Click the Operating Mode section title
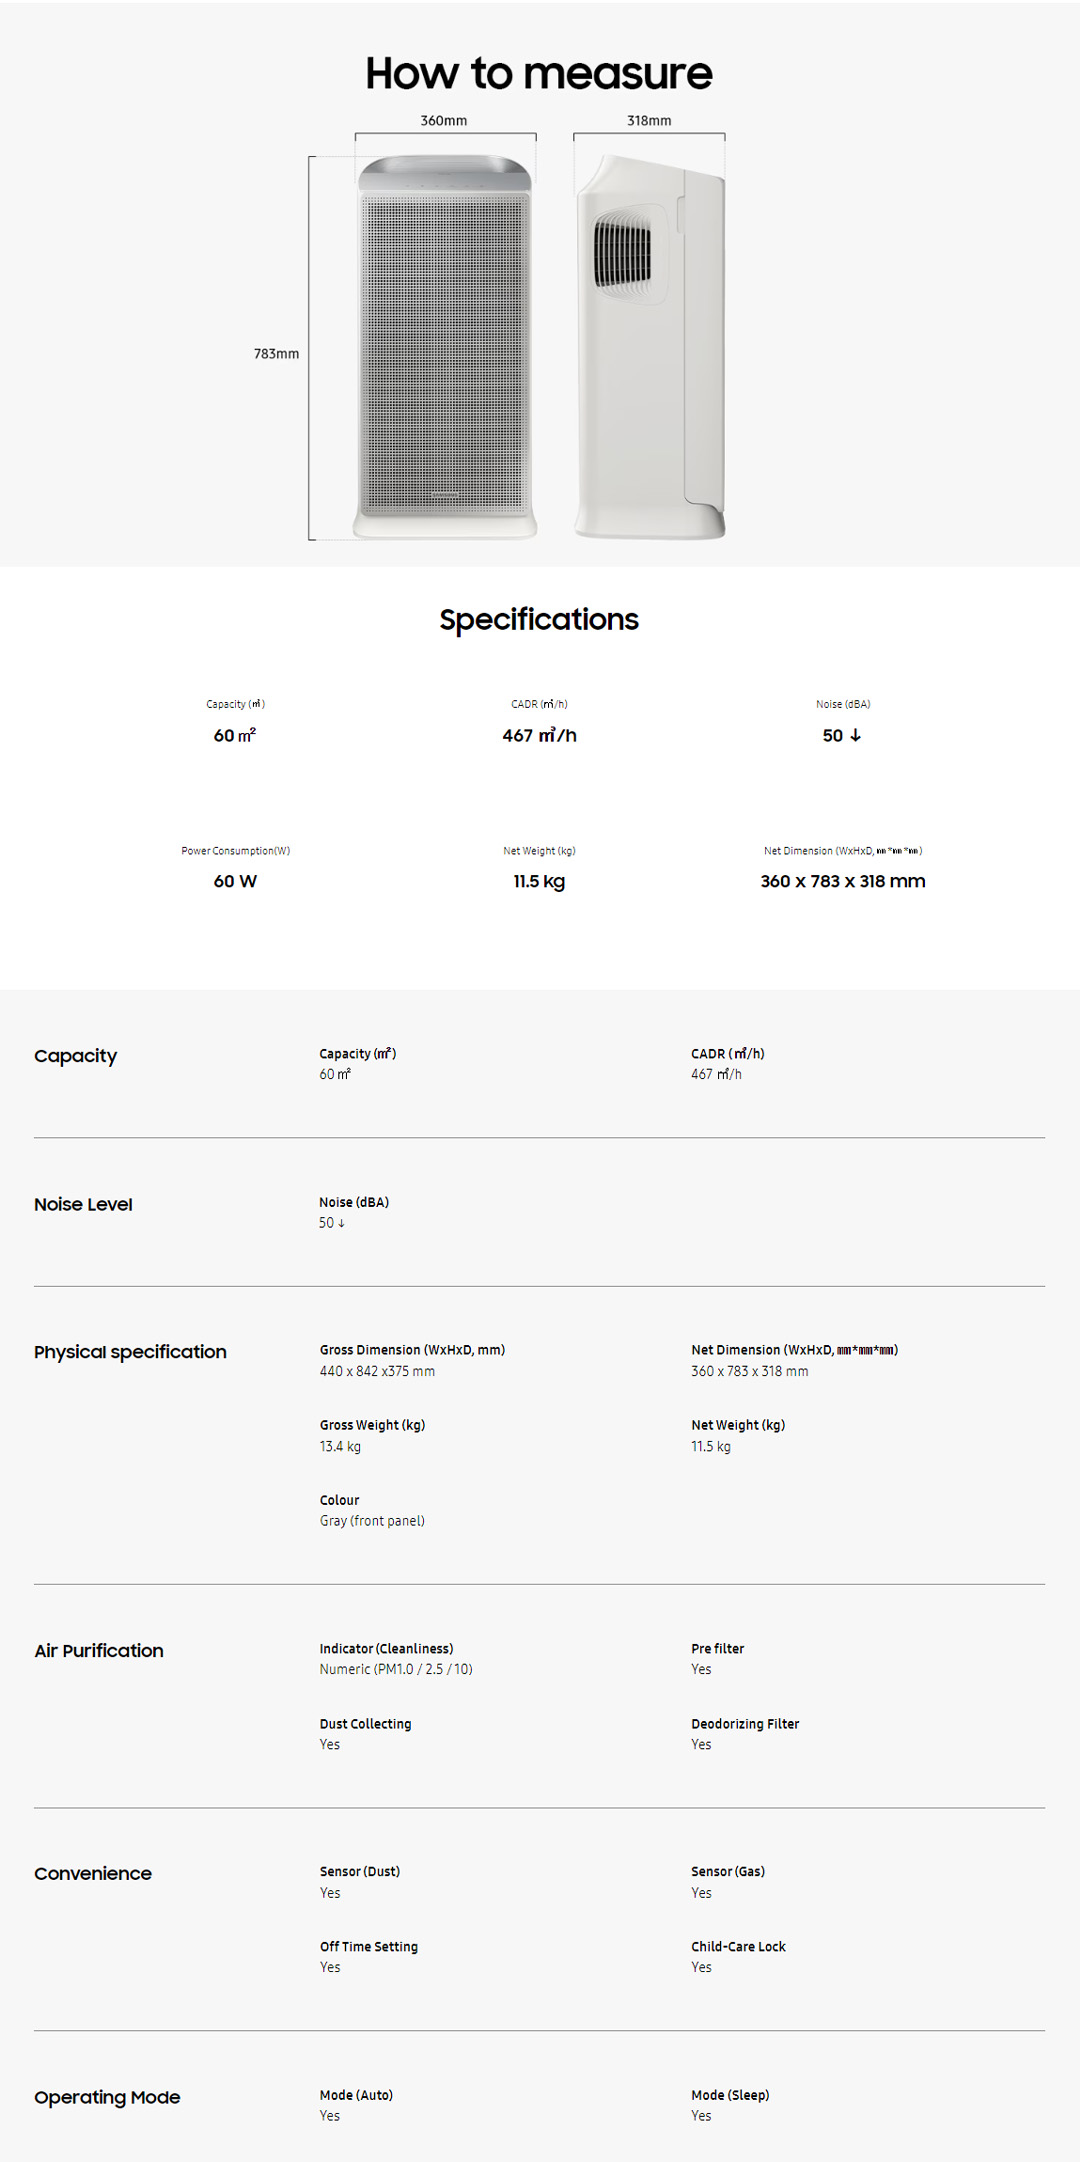This screenshot has width=1080, height=2162. pos(107,2097)
